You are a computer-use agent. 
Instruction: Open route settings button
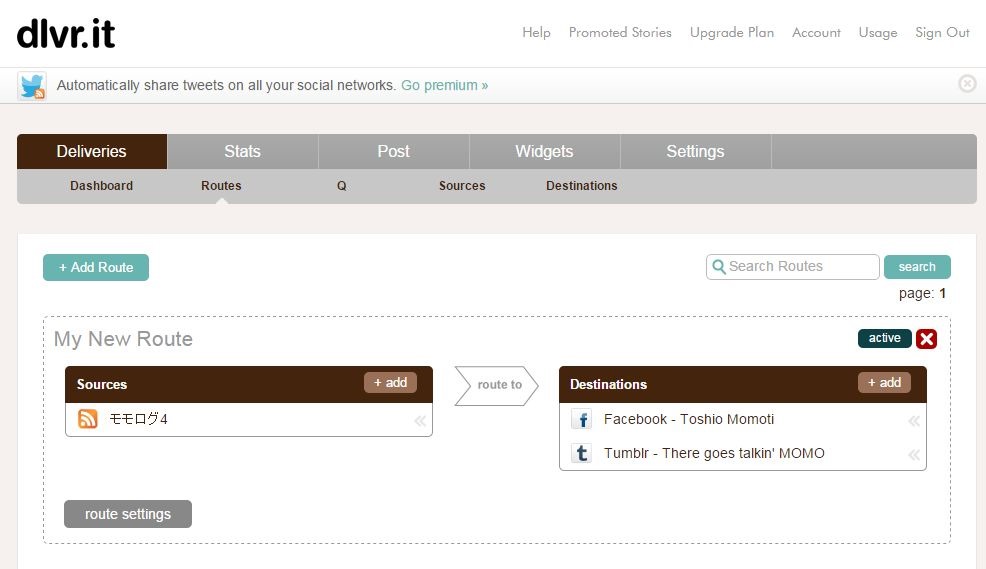128,514
